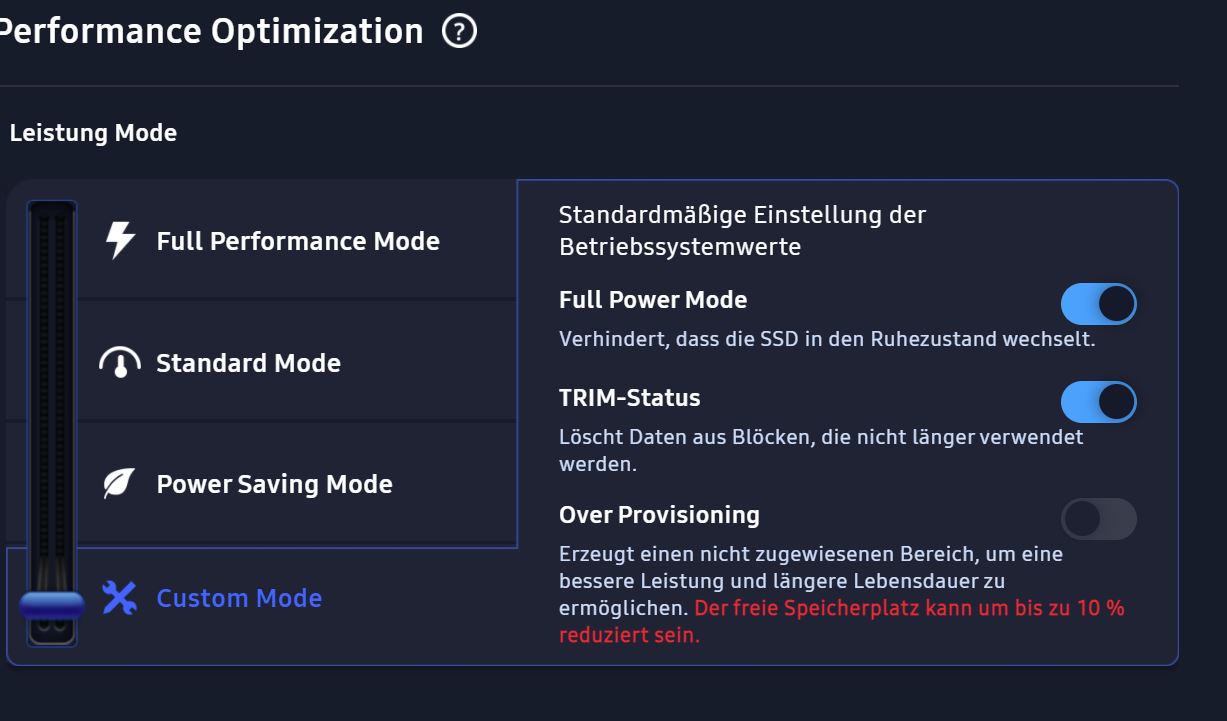Click the blue slider handle at the bottom
The image size is (1227, 721).
pos(51,602)
